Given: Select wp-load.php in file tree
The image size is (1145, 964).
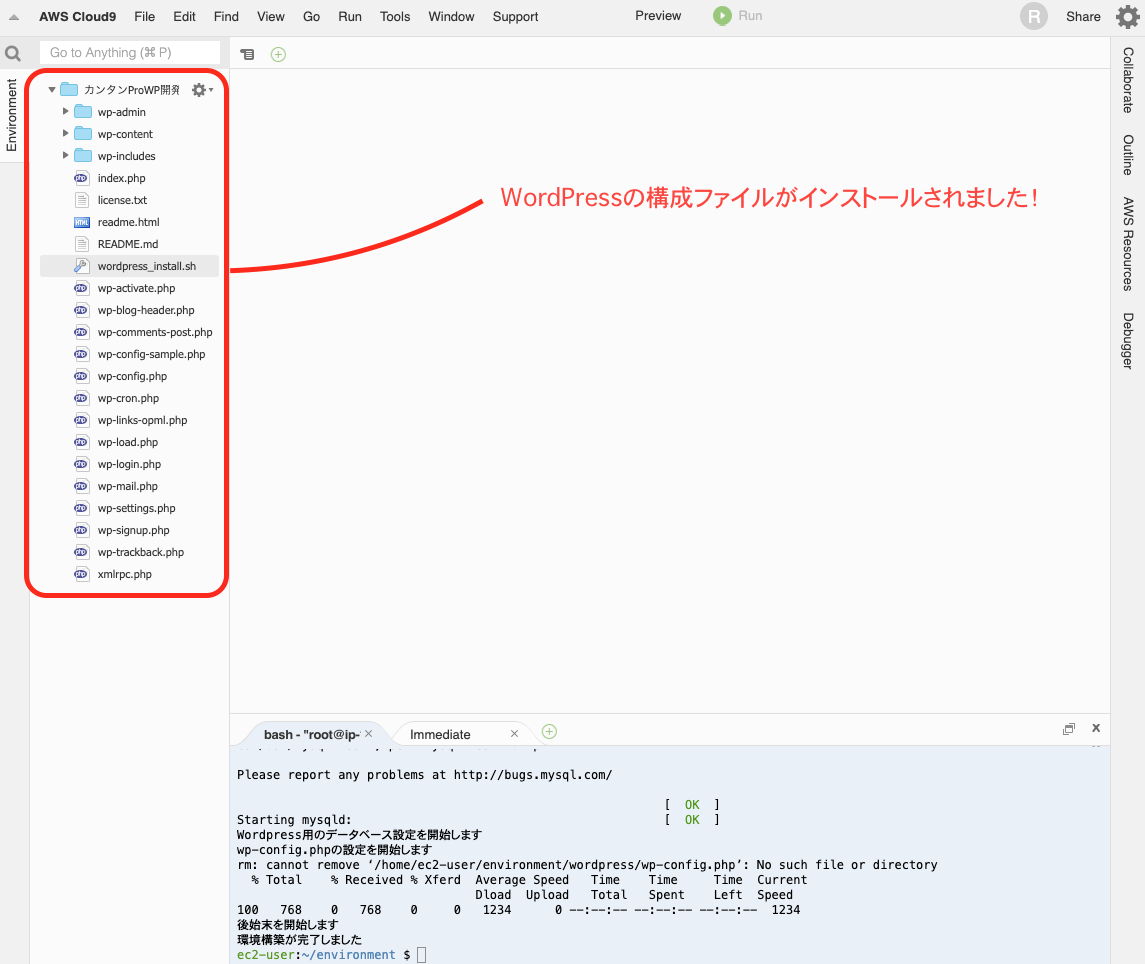Looking at the screenshot, I should (x=129, y=442).
